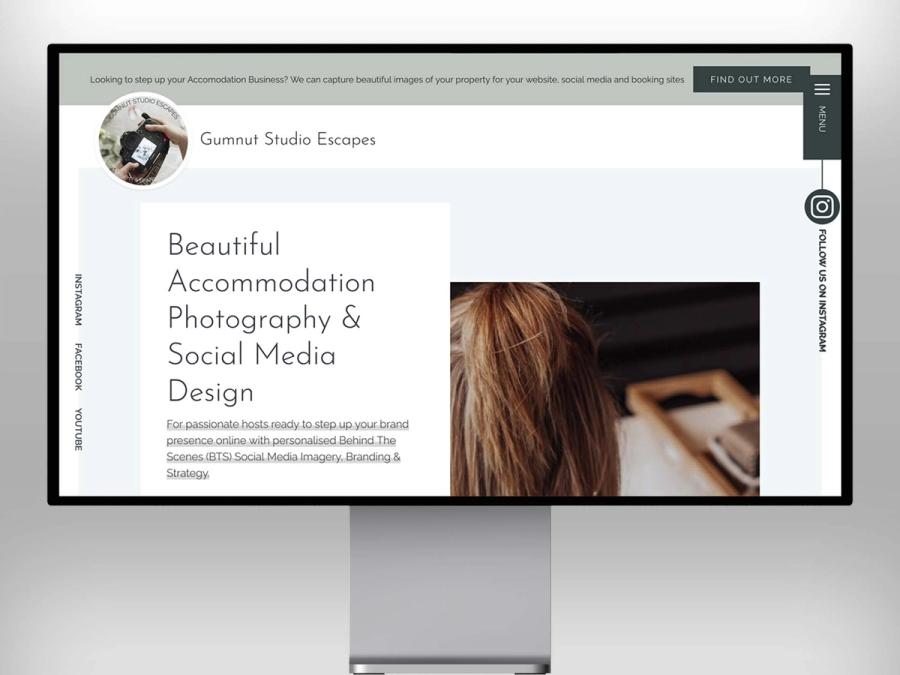Click the 'Looking to step up your Accomodation Business' banner text

tap(387, 79)
